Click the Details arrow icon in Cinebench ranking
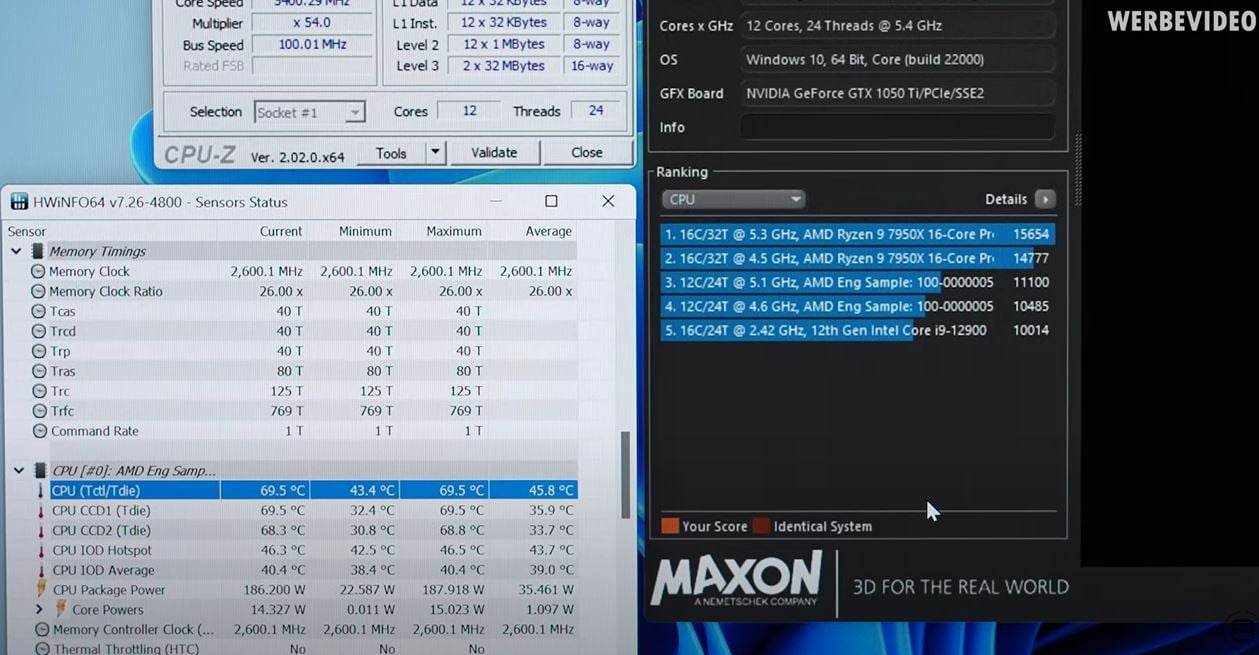The image size is (1259, 655). pos(1045,199)
